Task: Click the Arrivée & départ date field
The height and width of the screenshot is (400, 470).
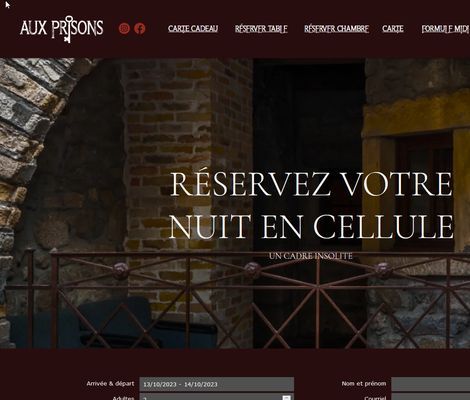Action: [x=217, y=384]
